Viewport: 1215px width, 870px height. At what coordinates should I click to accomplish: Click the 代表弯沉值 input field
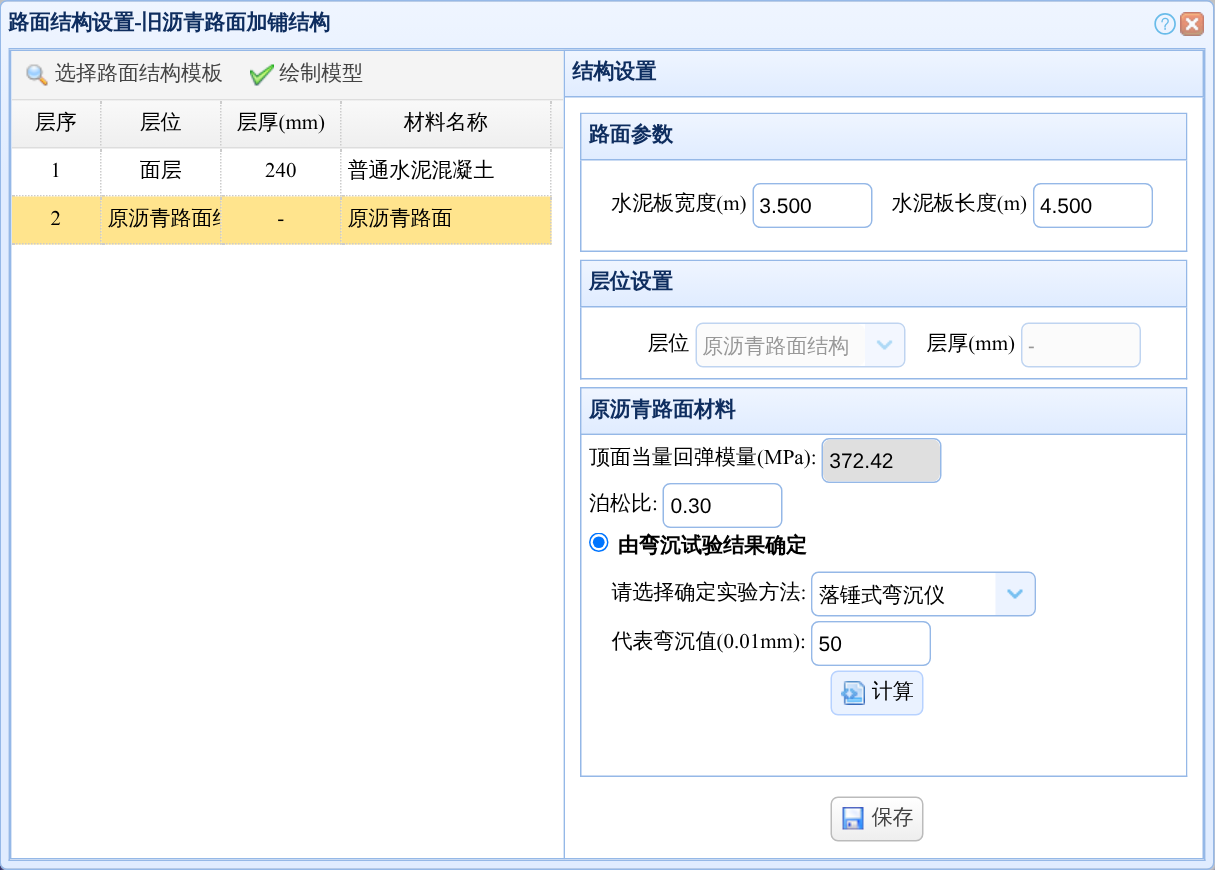coord(871,644)
